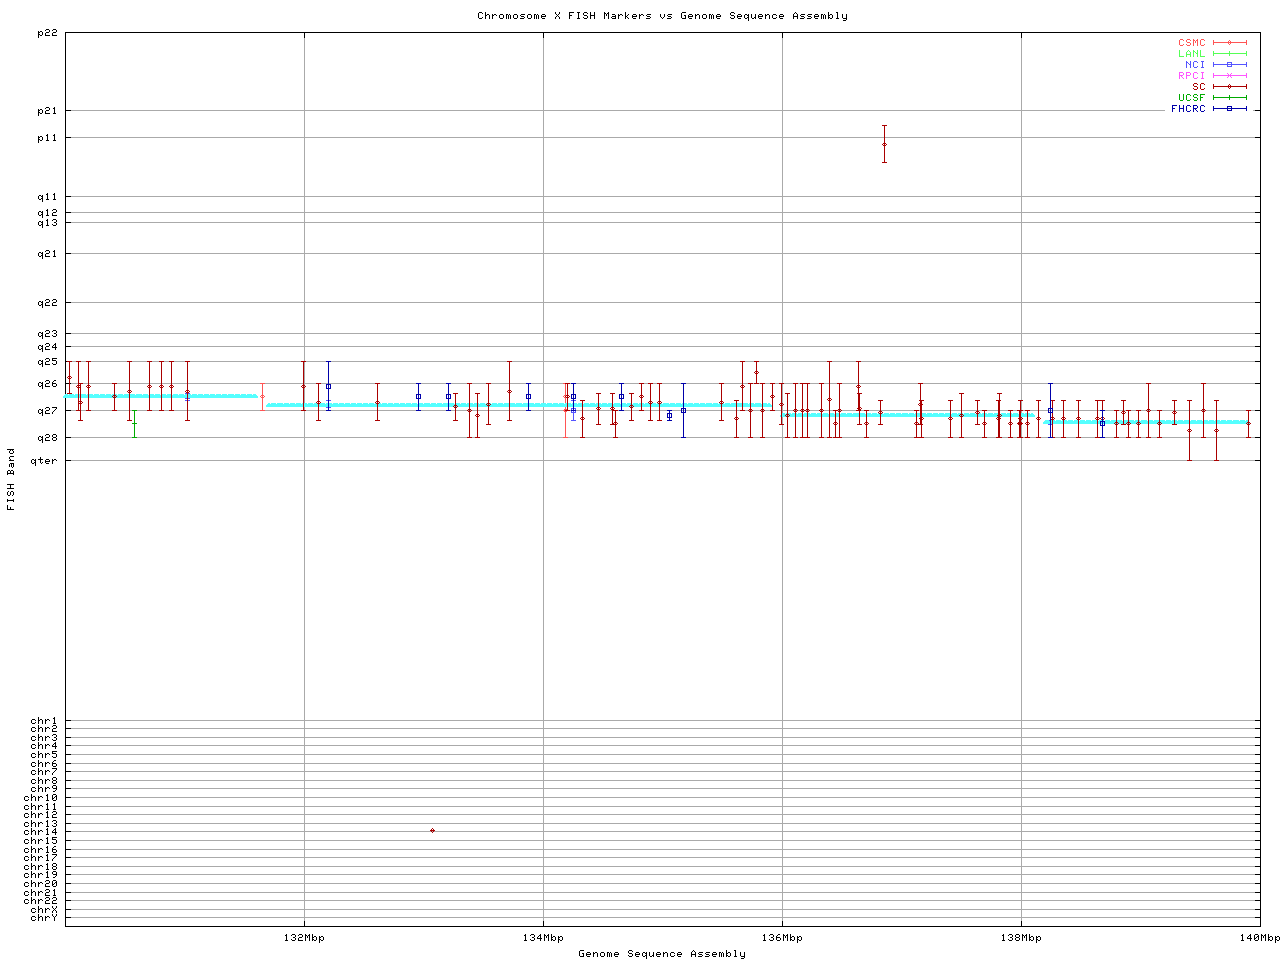This screenshot has width=1280, height=960.
Task: Select the 136Mbp x-axis tick label
Action: coord(782,938)
